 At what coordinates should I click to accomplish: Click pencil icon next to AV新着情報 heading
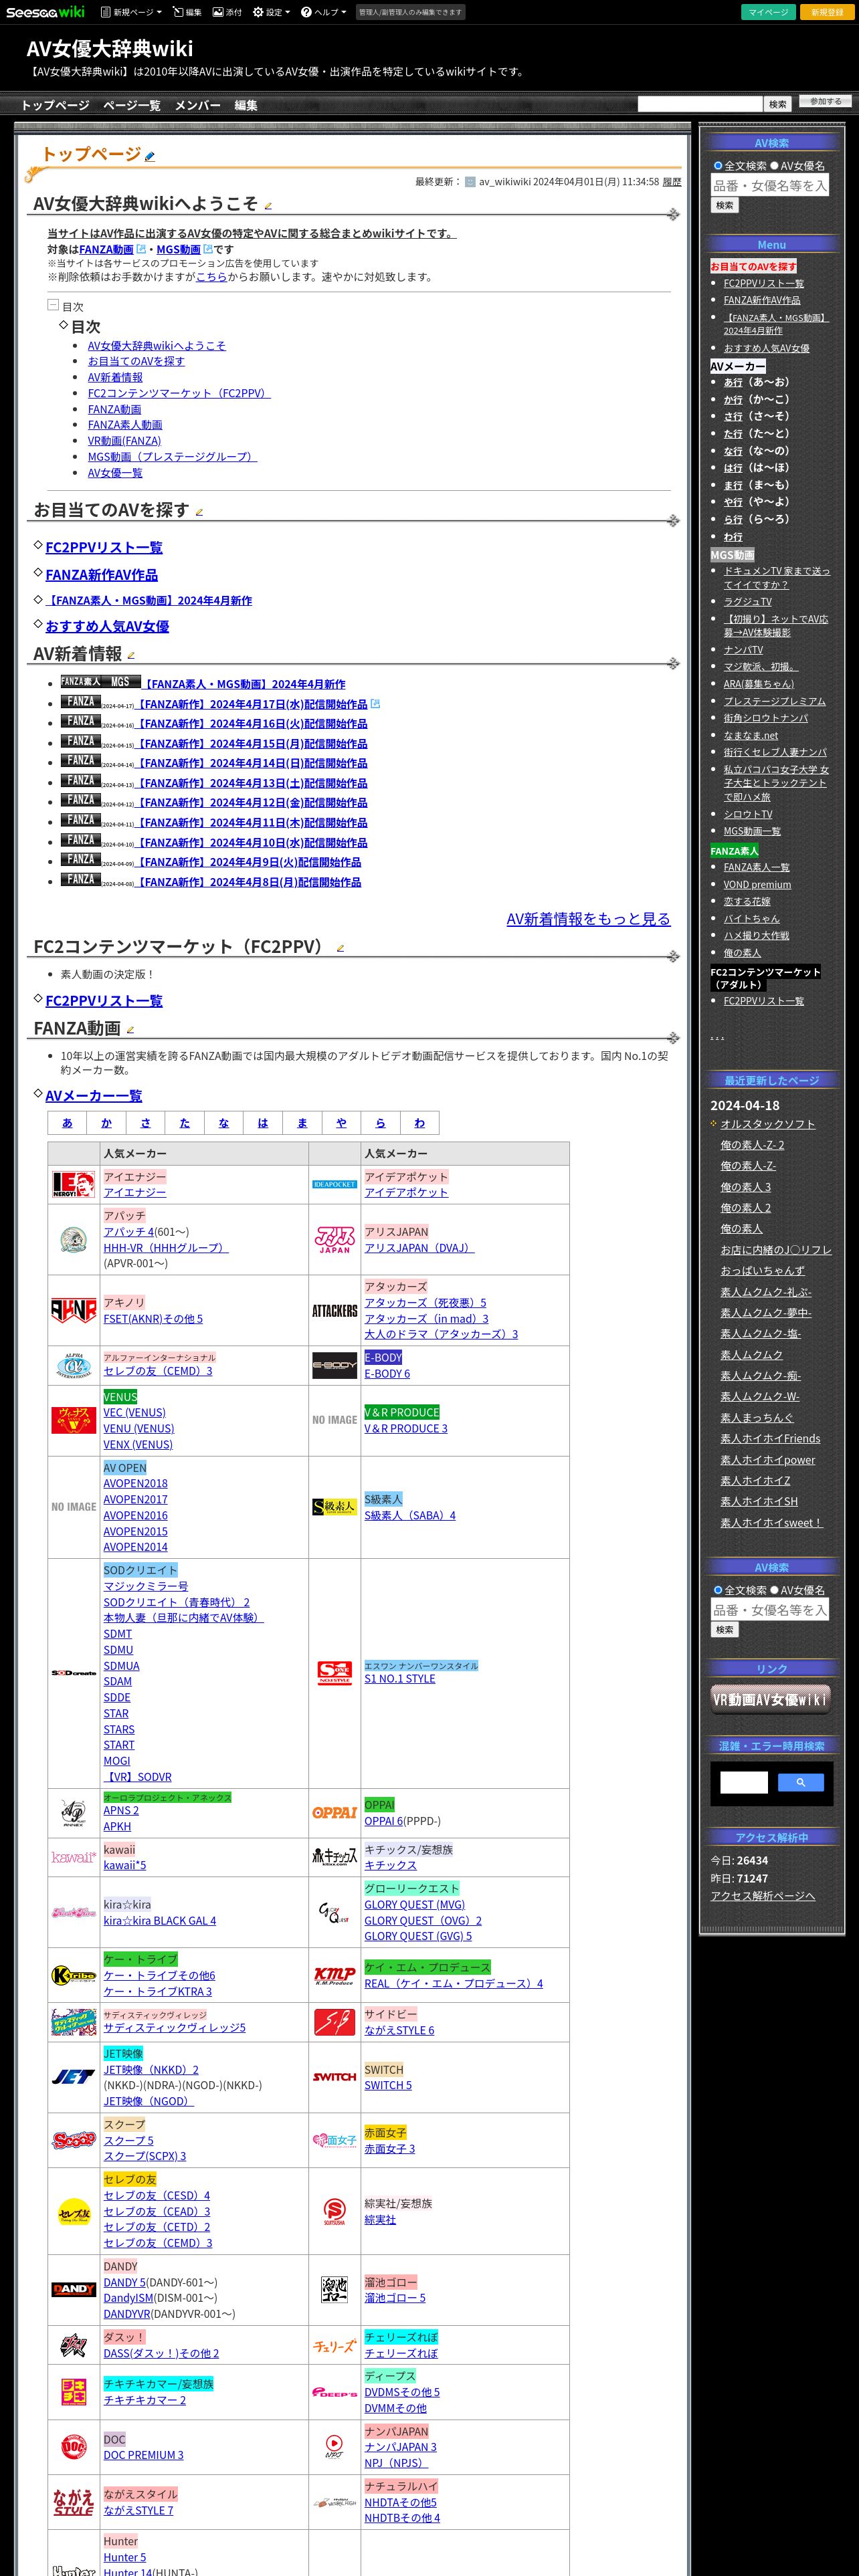[x=131, y=656]
